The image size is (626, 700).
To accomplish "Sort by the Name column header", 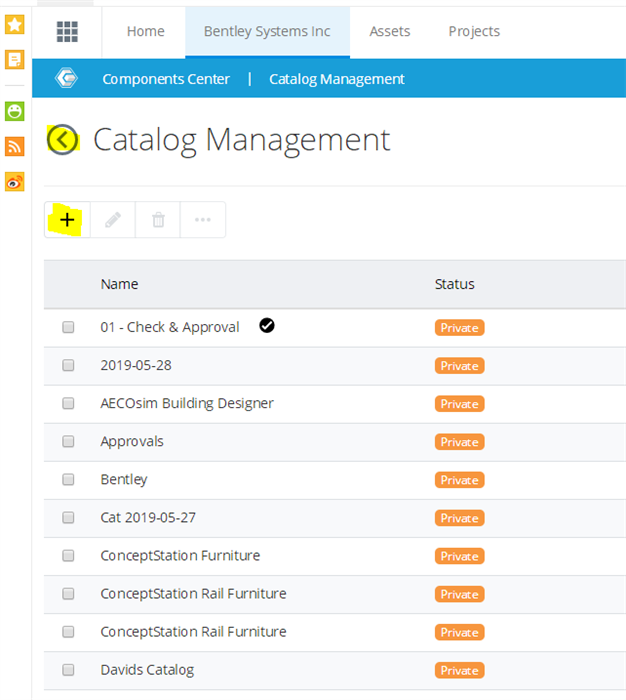I will (x=119, y=284).
